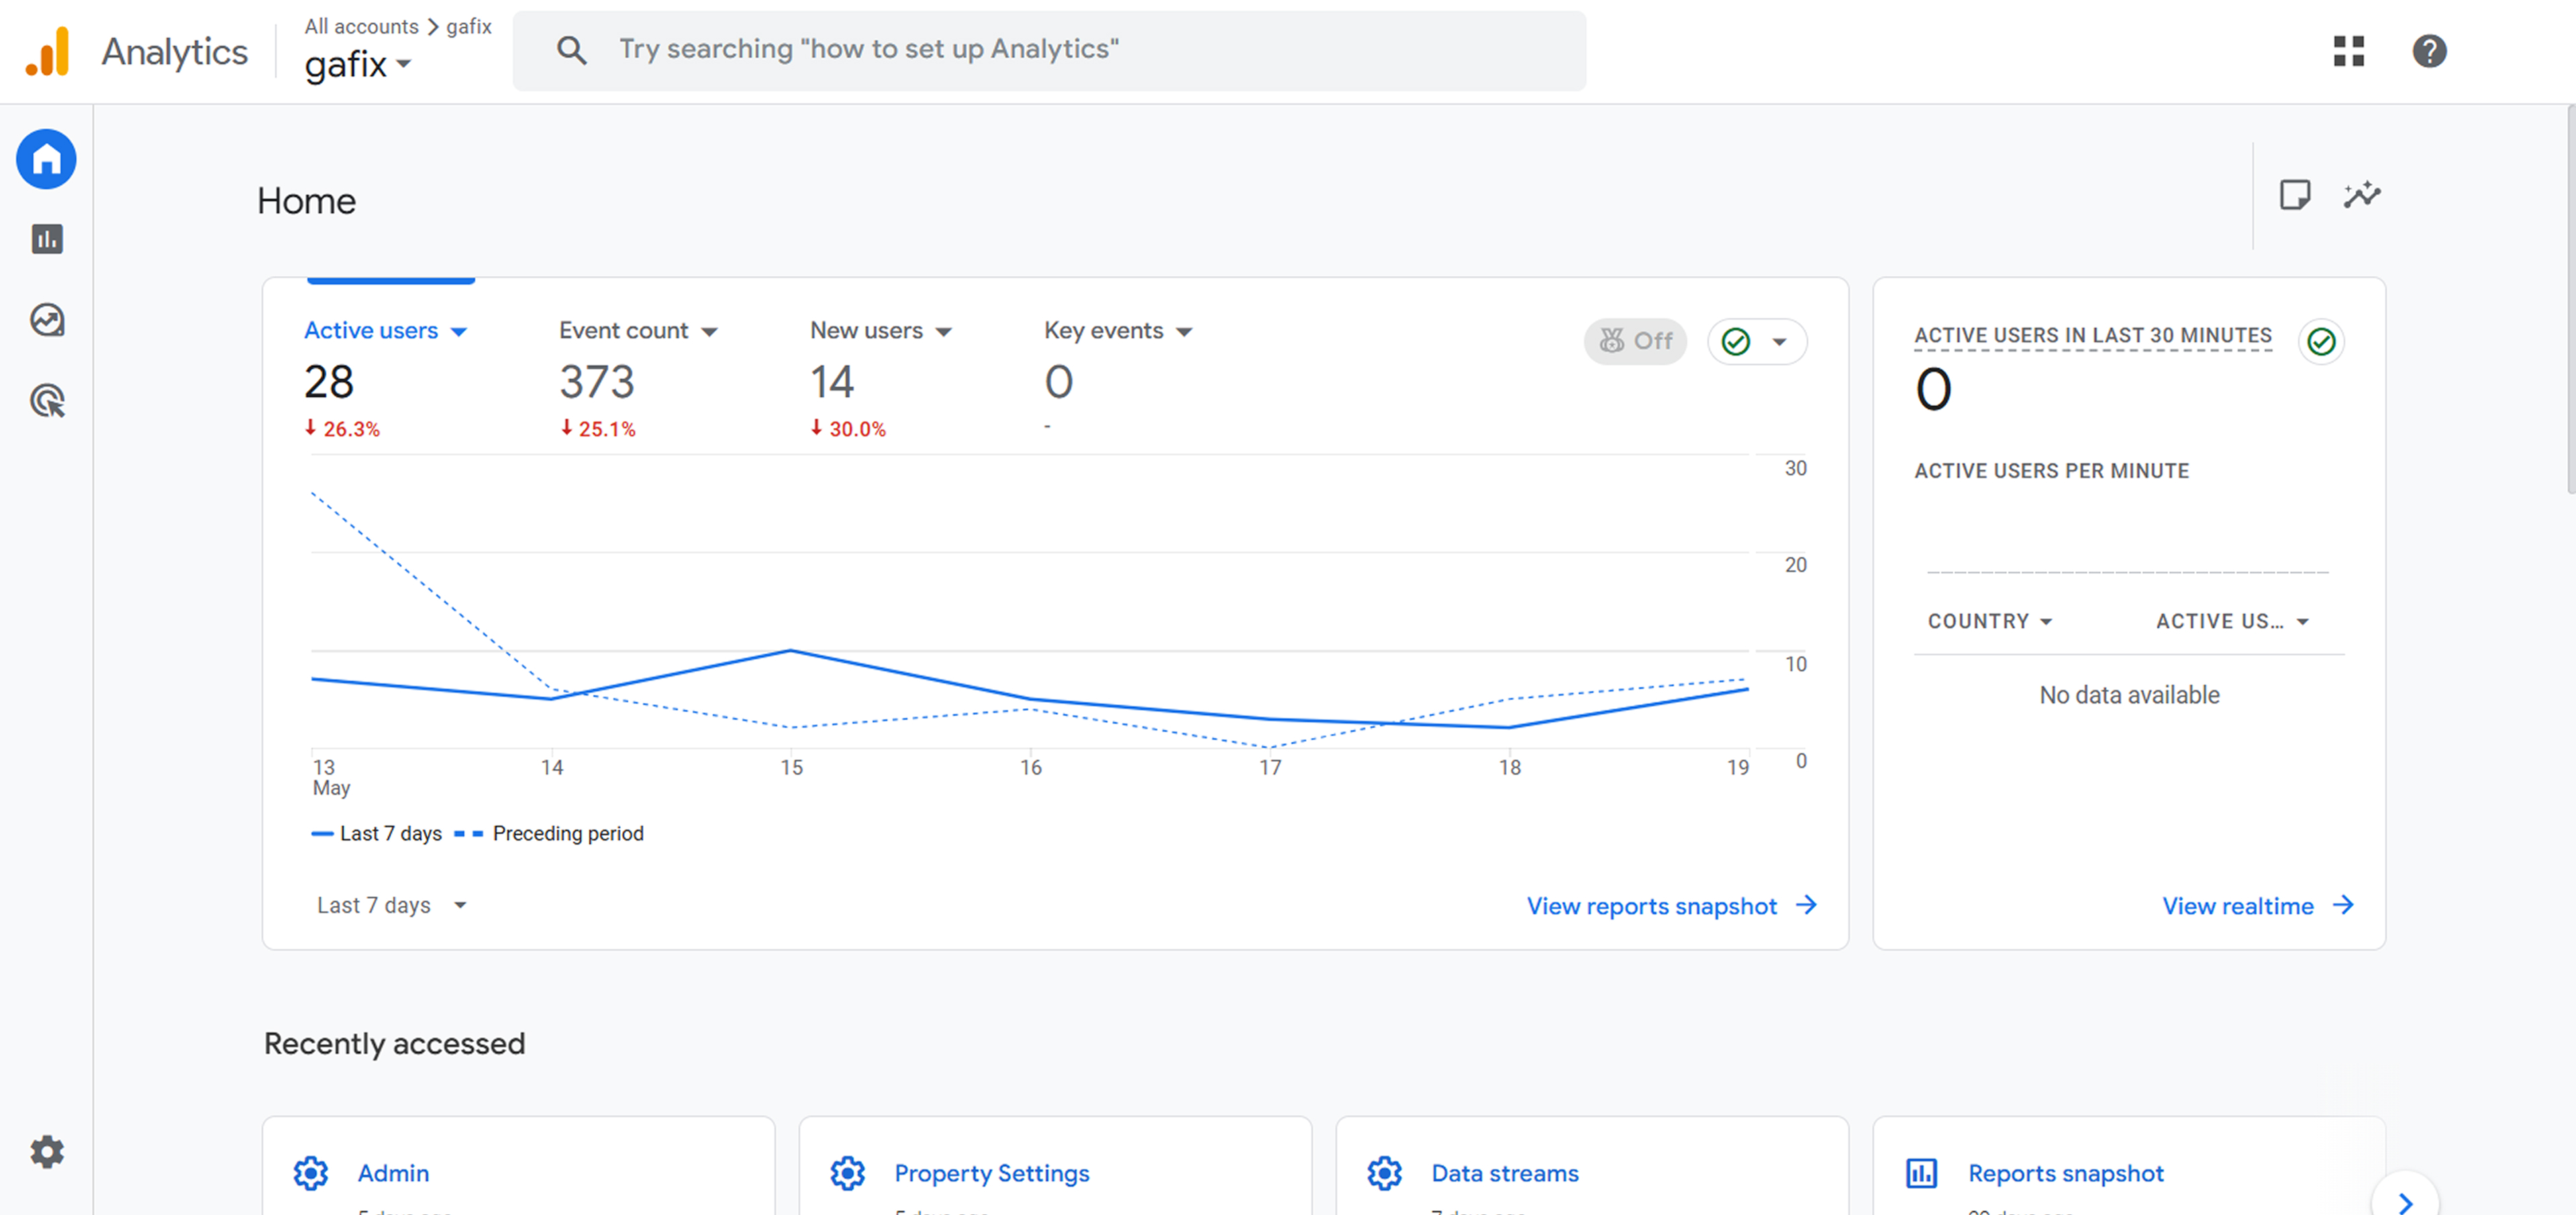Open the annotations note icon
Viewport: 2576px width, 1215px height.
coord(2294,195)
